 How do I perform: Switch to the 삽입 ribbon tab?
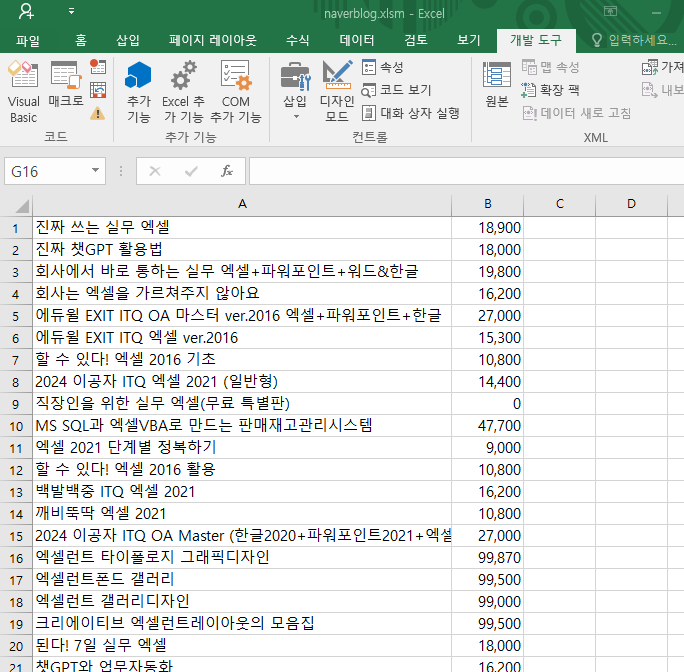[x=128, y=41]
